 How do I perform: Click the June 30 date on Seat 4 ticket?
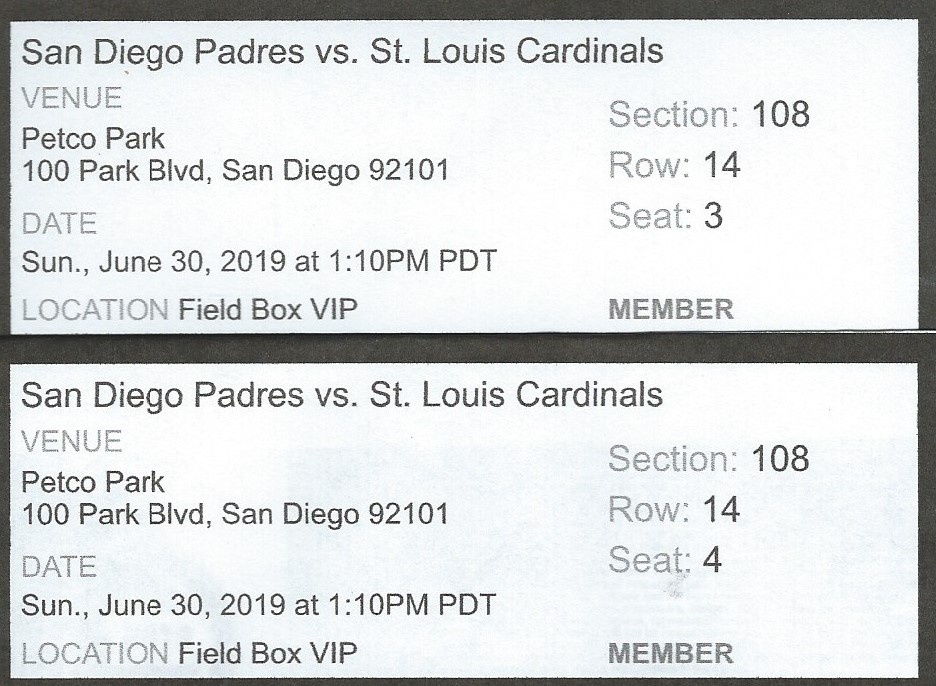pos(259,606)
